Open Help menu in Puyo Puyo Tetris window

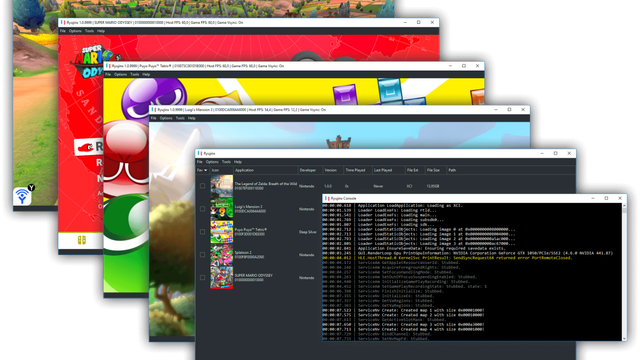[x=146, y=75]
